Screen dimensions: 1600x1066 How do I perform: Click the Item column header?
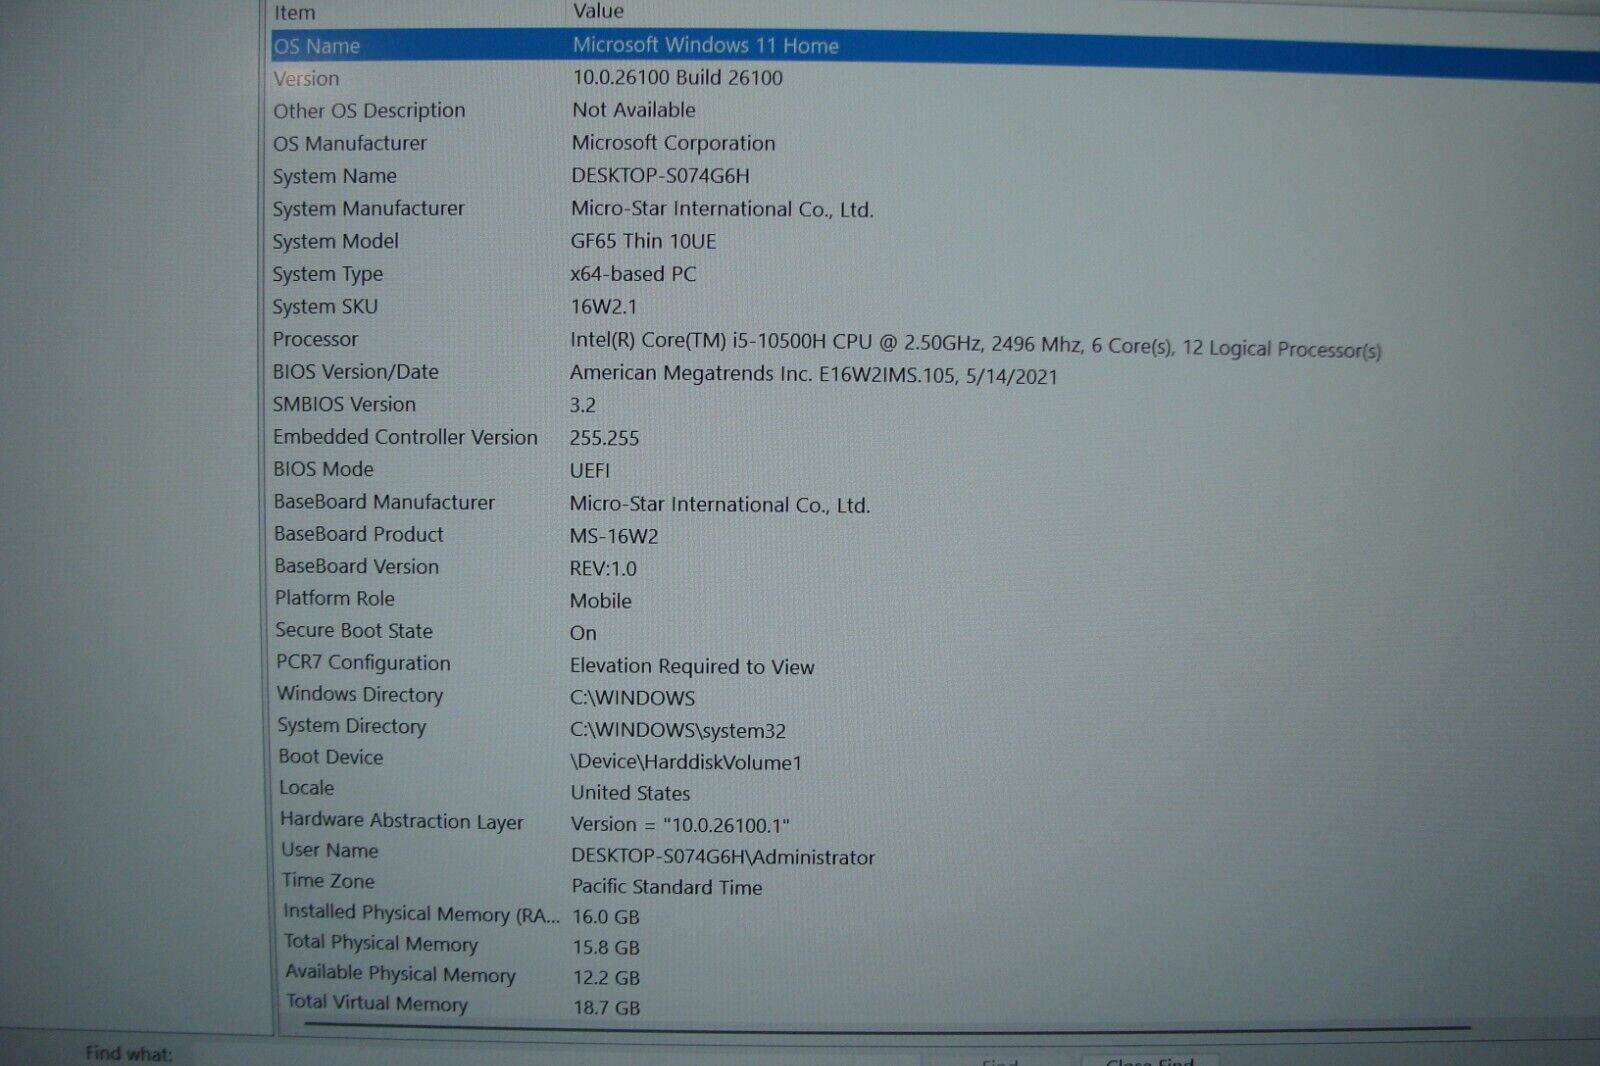click(x=295, y=12)
